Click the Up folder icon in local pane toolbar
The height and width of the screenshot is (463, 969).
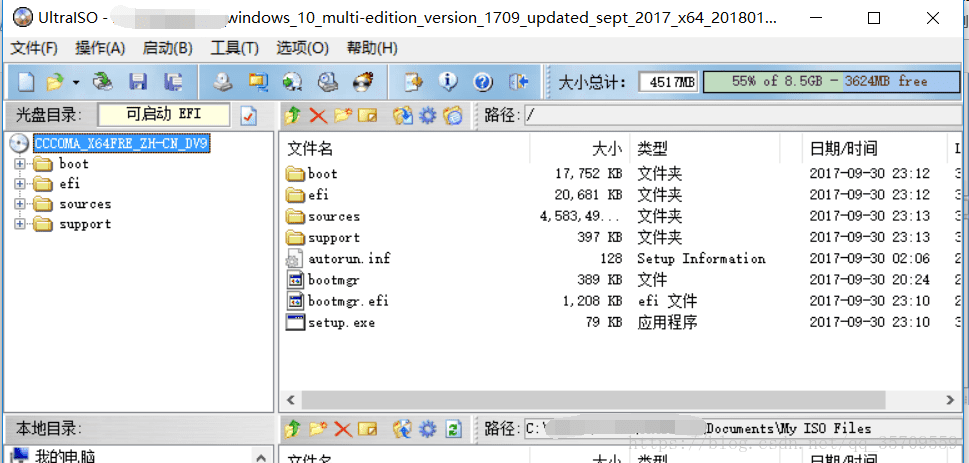(294, 428)
